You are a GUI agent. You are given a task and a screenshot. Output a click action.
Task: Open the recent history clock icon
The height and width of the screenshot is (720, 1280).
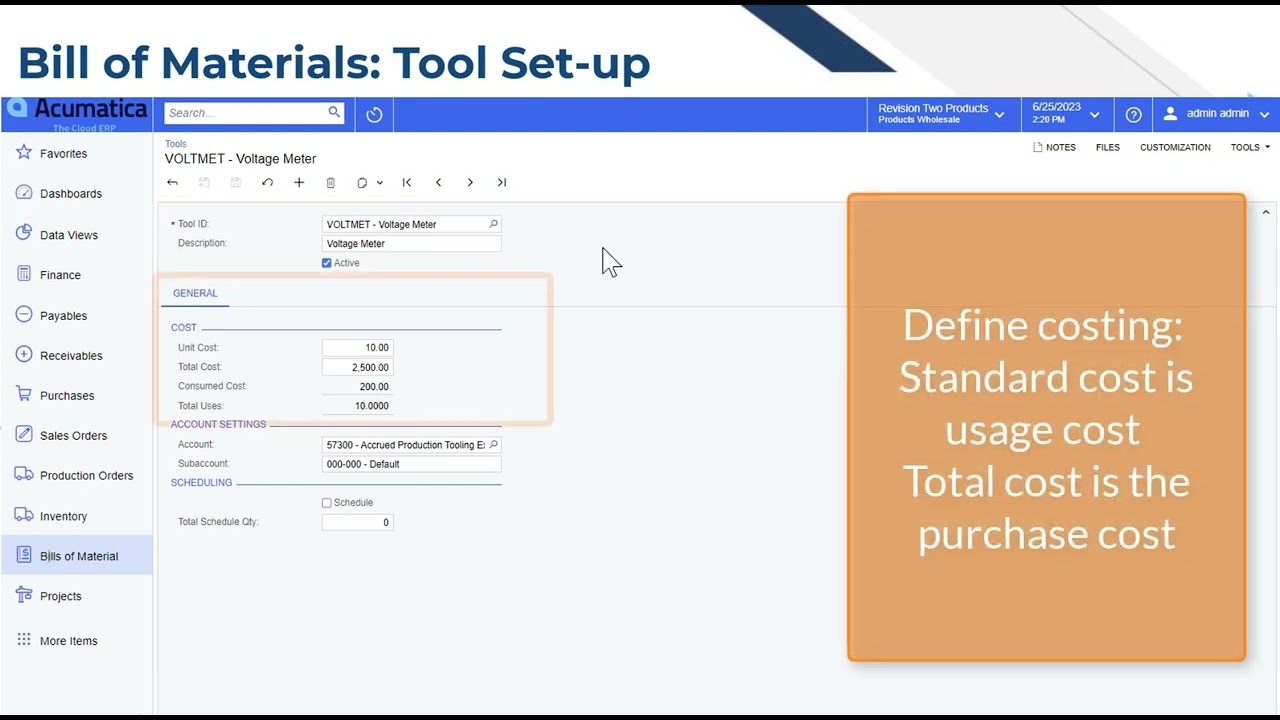coord(374,115)
